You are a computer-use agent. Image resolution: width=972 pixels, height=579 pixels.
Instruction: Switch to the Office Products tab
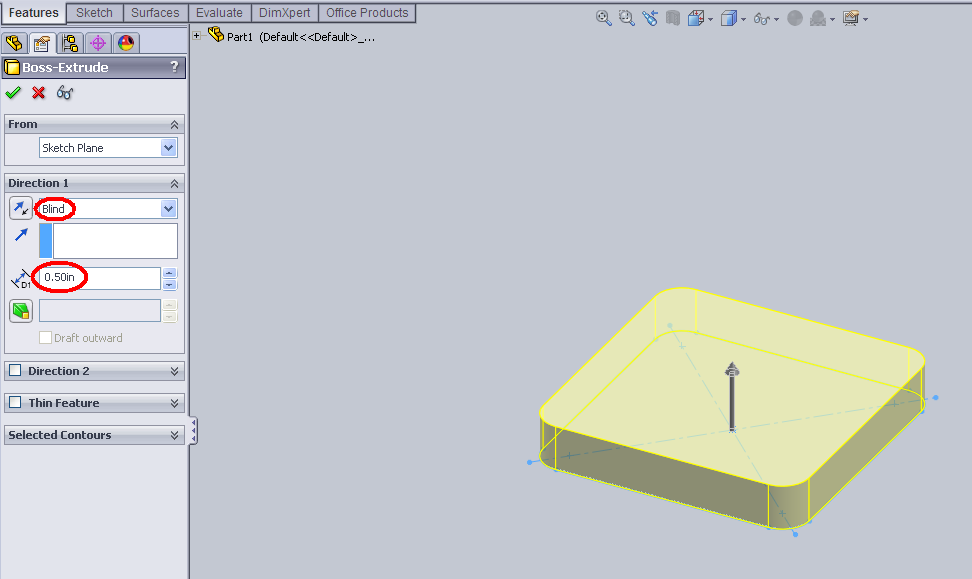pyautogui.click(x=367, y=12)
